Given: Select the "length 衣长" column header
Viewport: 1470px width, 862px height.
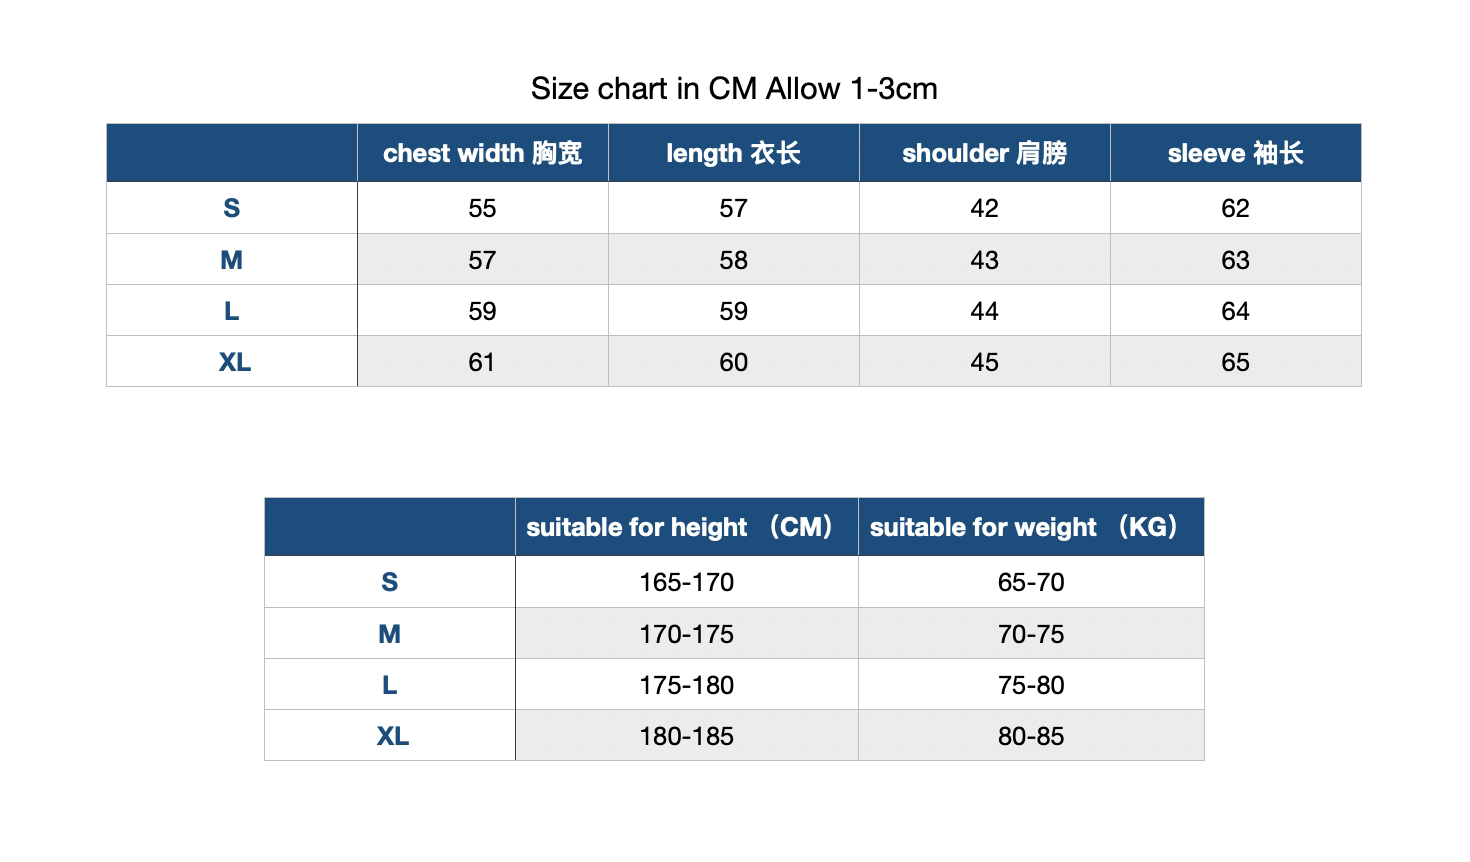Looking at the screenshot, I should (733, 153).
